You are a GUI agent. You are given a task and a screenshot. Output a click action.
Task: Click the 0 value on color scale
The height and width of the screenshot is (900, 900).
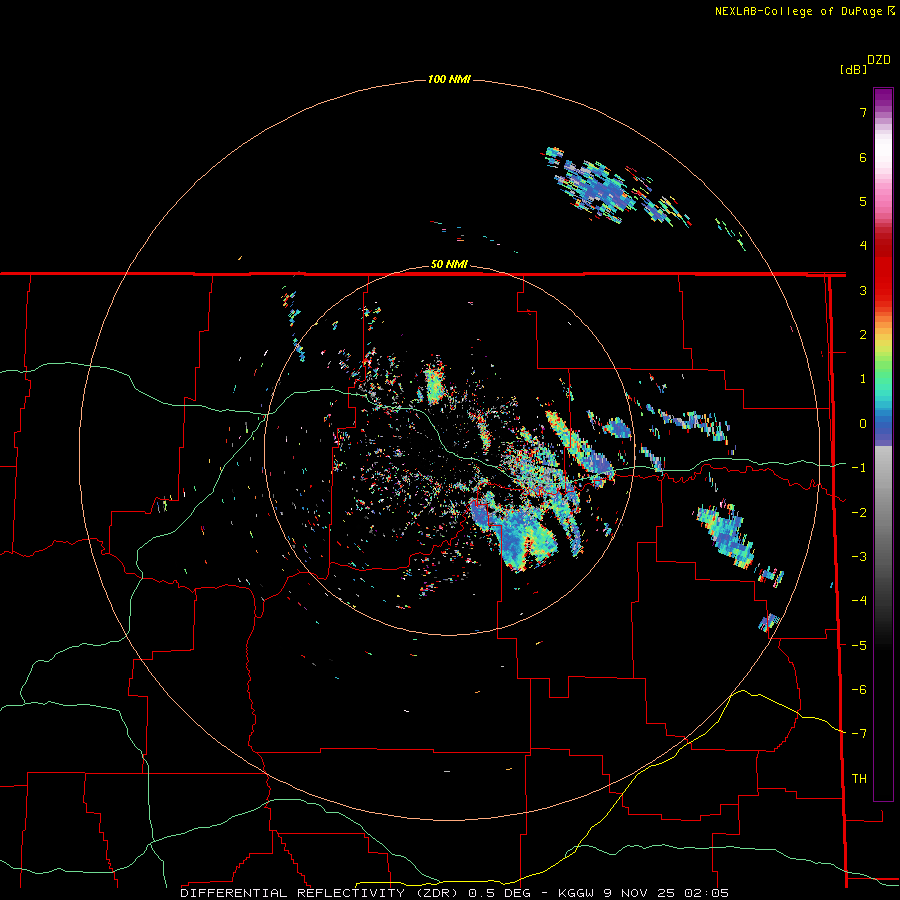(x=863, y=424)
